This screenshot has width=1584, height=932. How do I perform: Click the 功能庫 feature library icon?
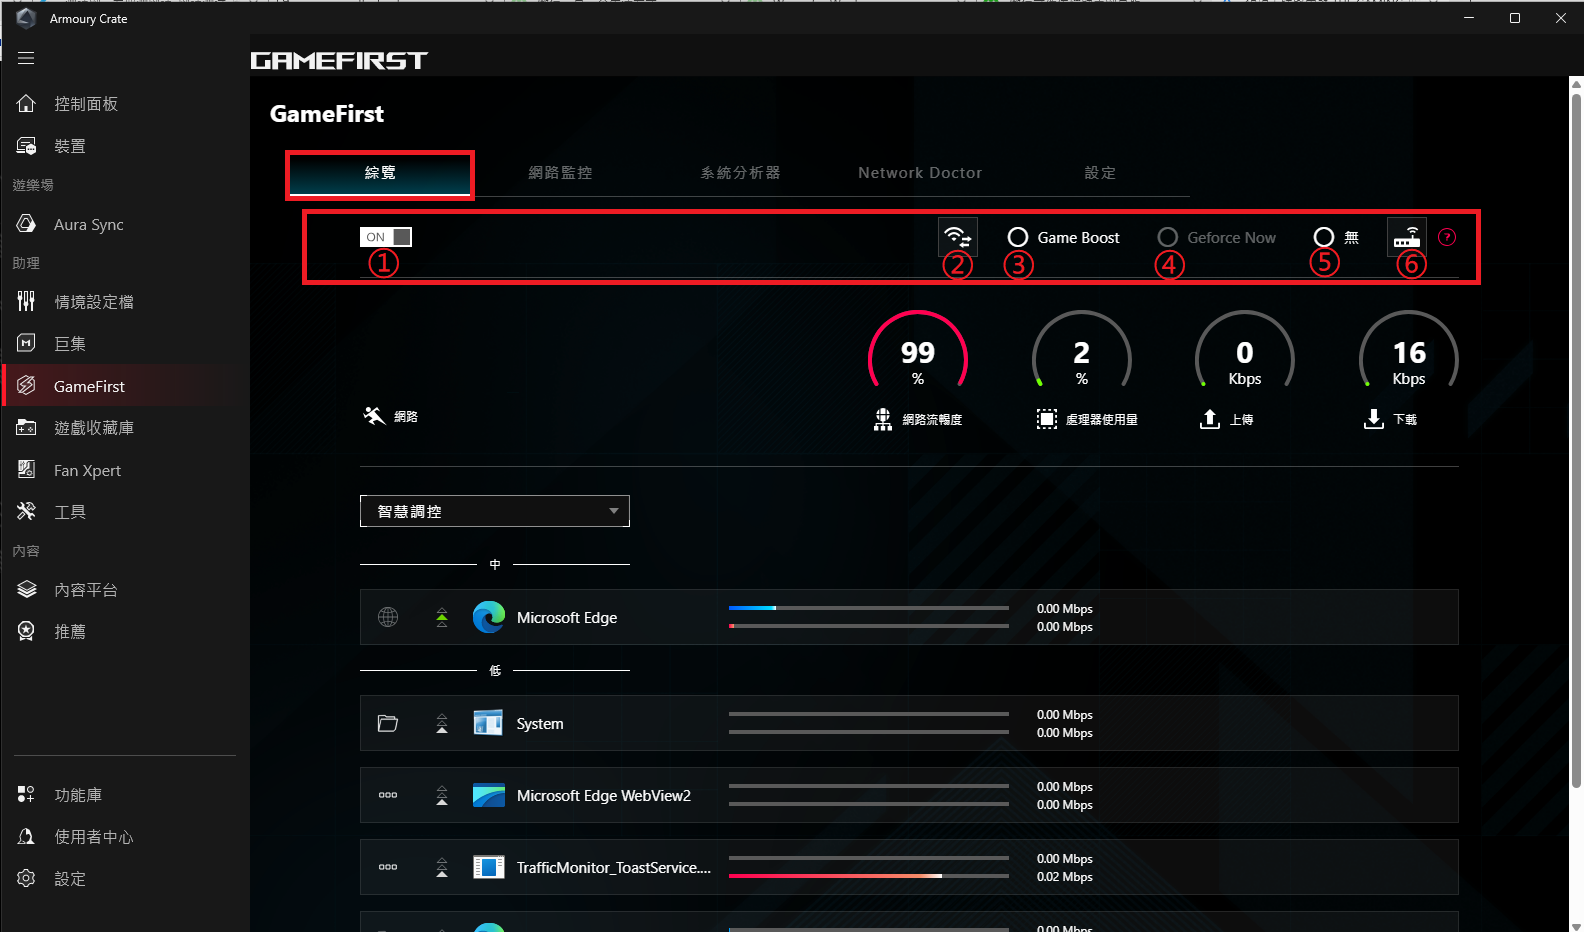tap(27, 795)
